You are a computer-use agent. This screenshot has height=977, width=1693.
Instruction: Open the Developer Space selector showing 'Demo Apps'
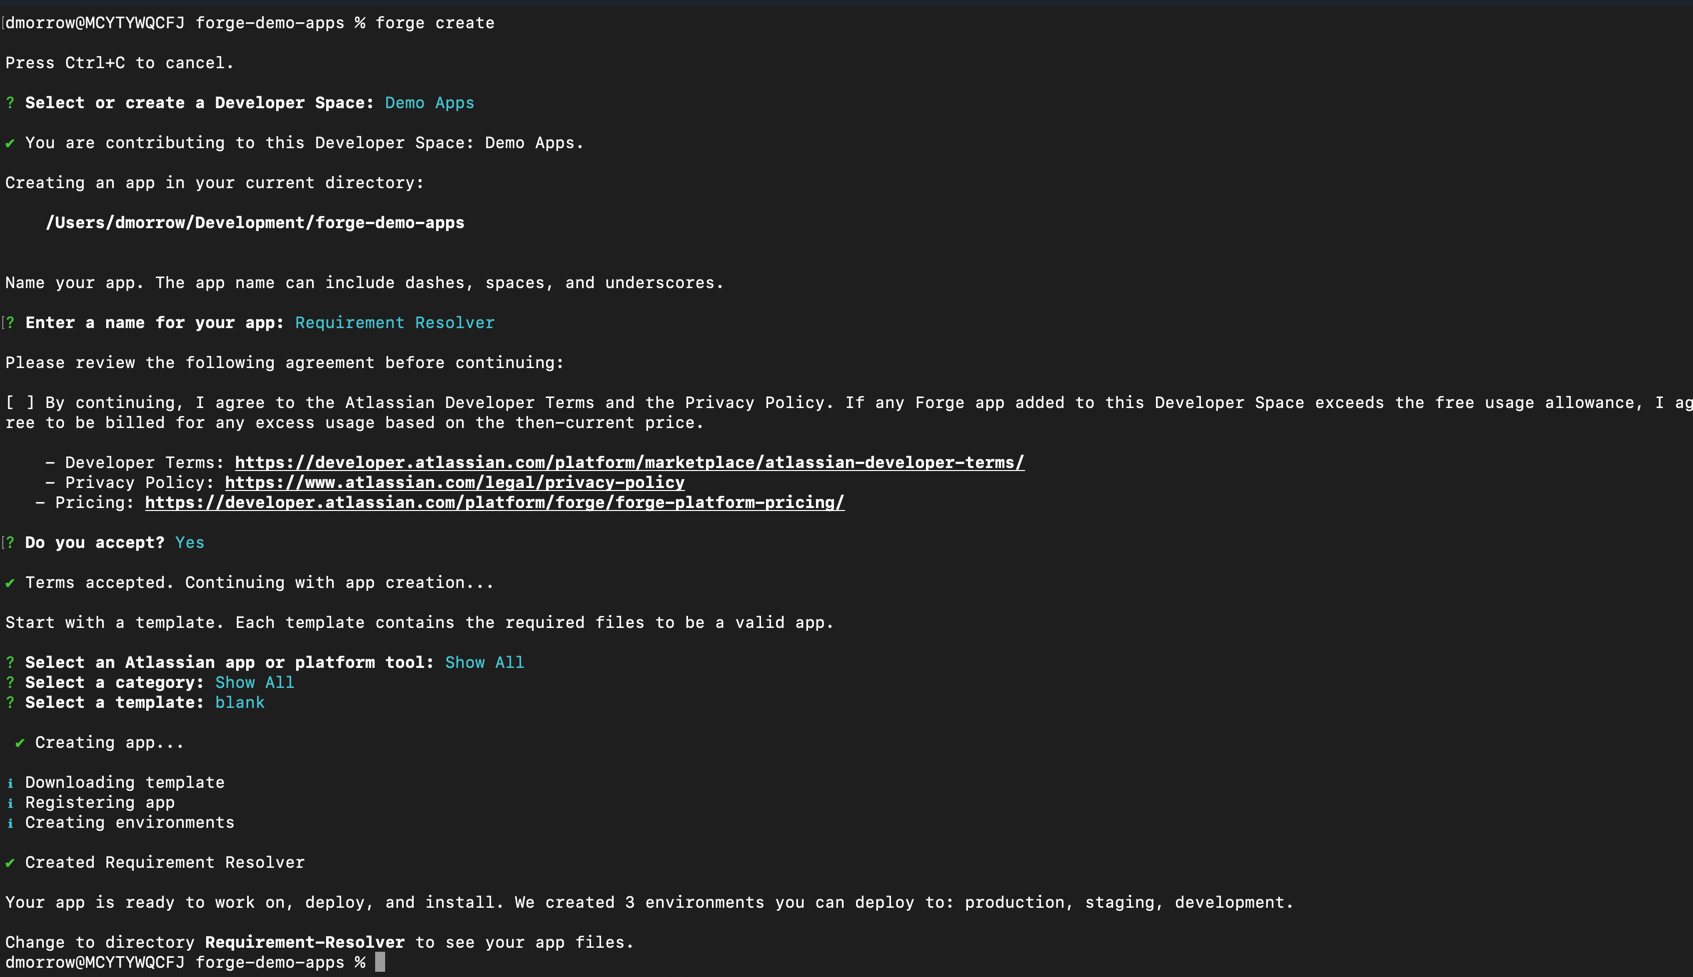point(429,102)
